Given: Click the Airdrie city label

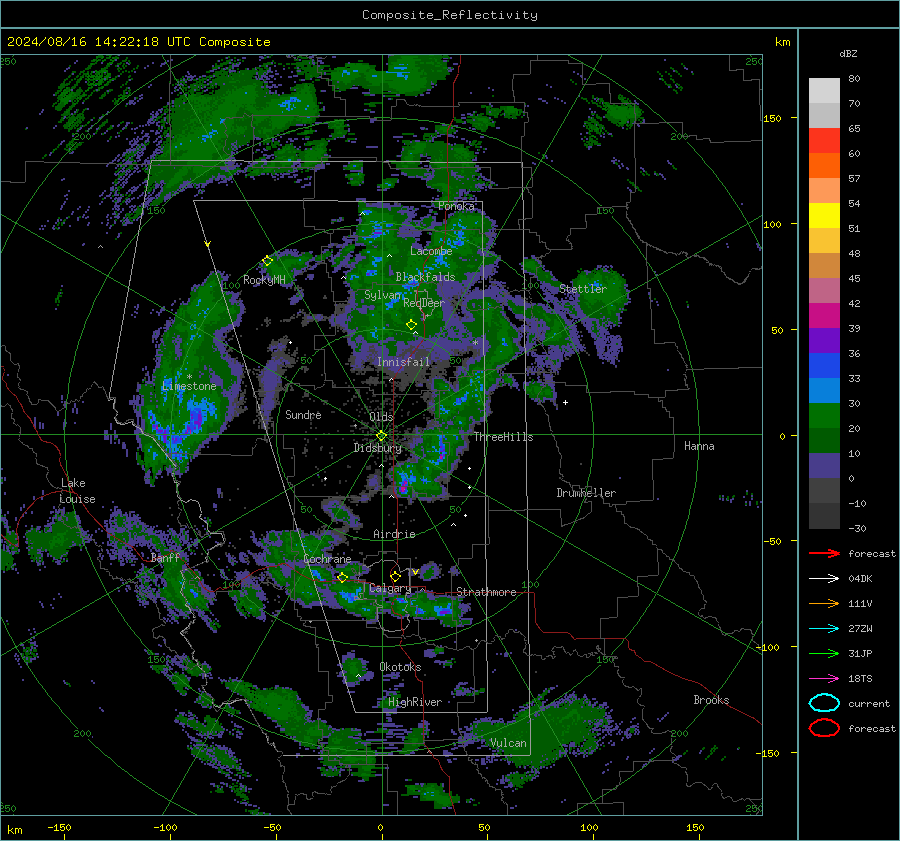Looking at the screenshot, I should coord(394,534).
